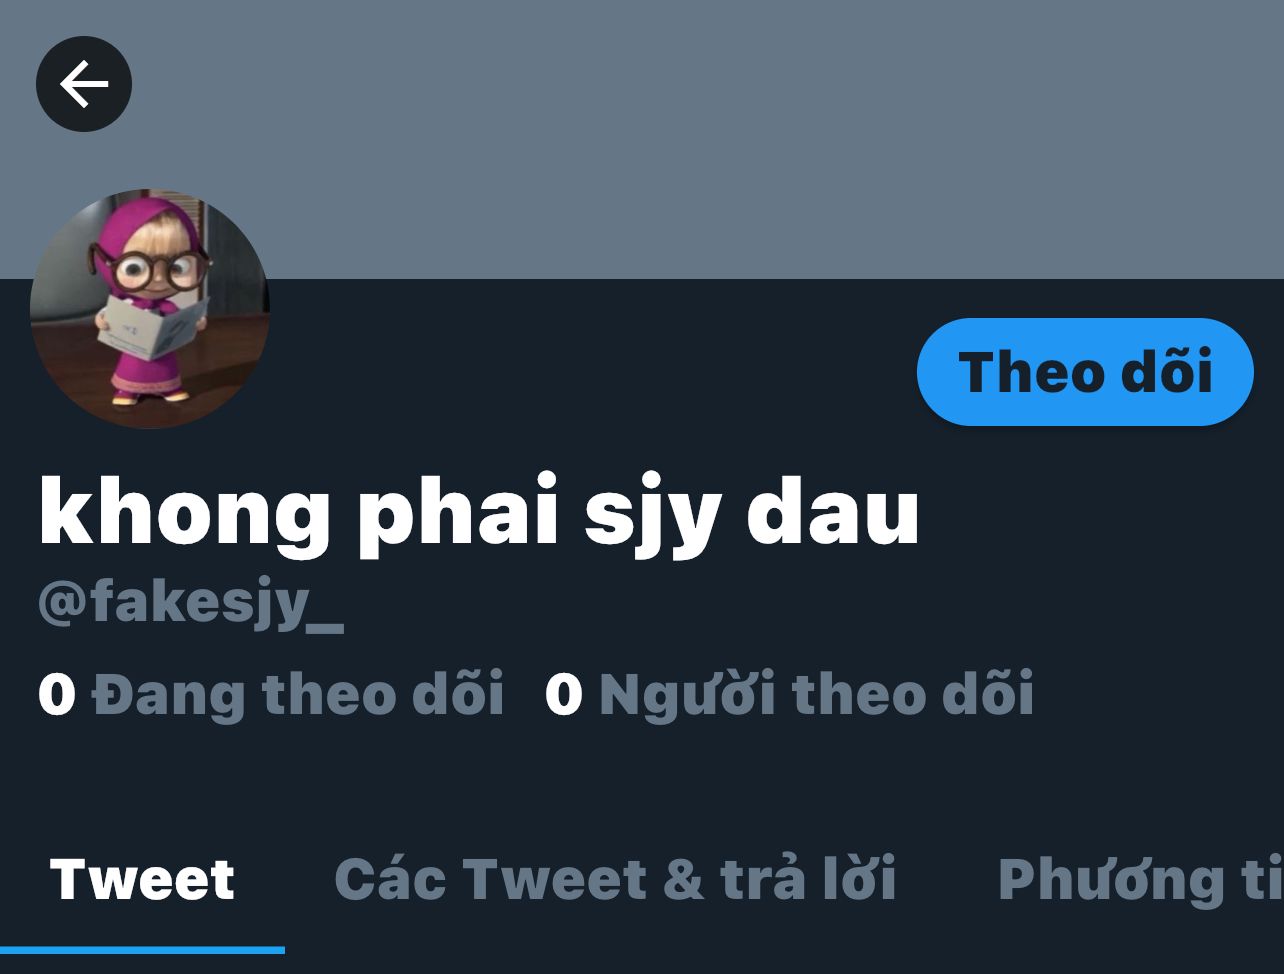Tap the white arrow inside the dark circle
1284x974 pixels.
click(x=84, y=84)
